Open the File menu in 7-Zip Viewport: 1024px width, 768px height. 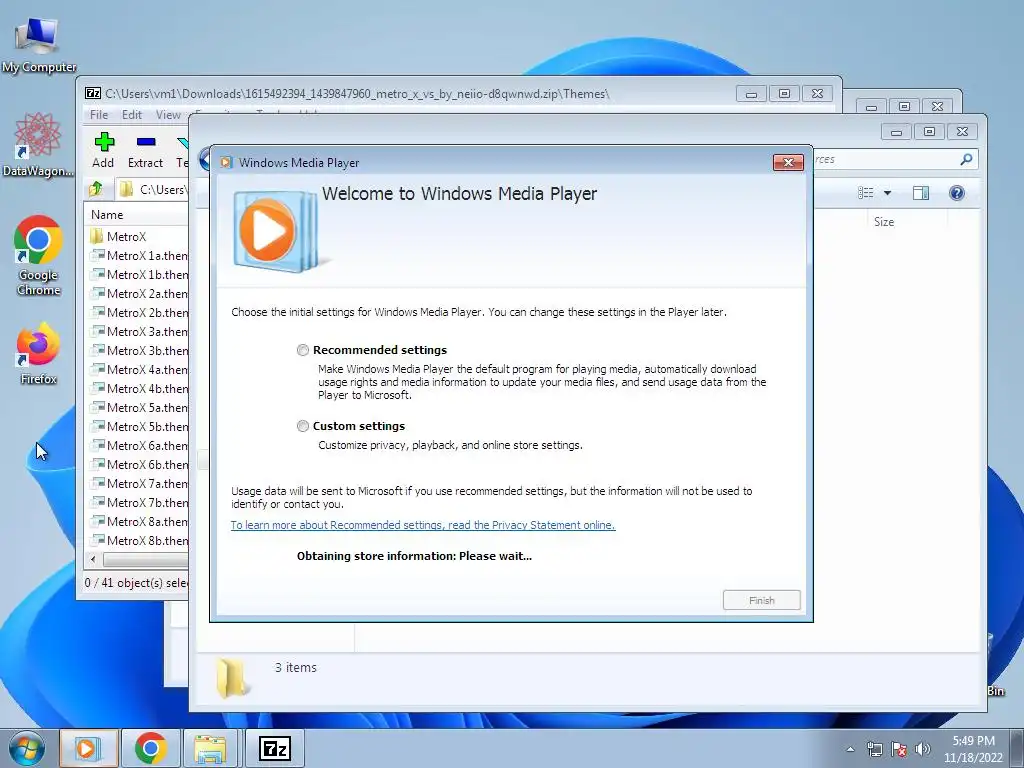pos(99,115)
